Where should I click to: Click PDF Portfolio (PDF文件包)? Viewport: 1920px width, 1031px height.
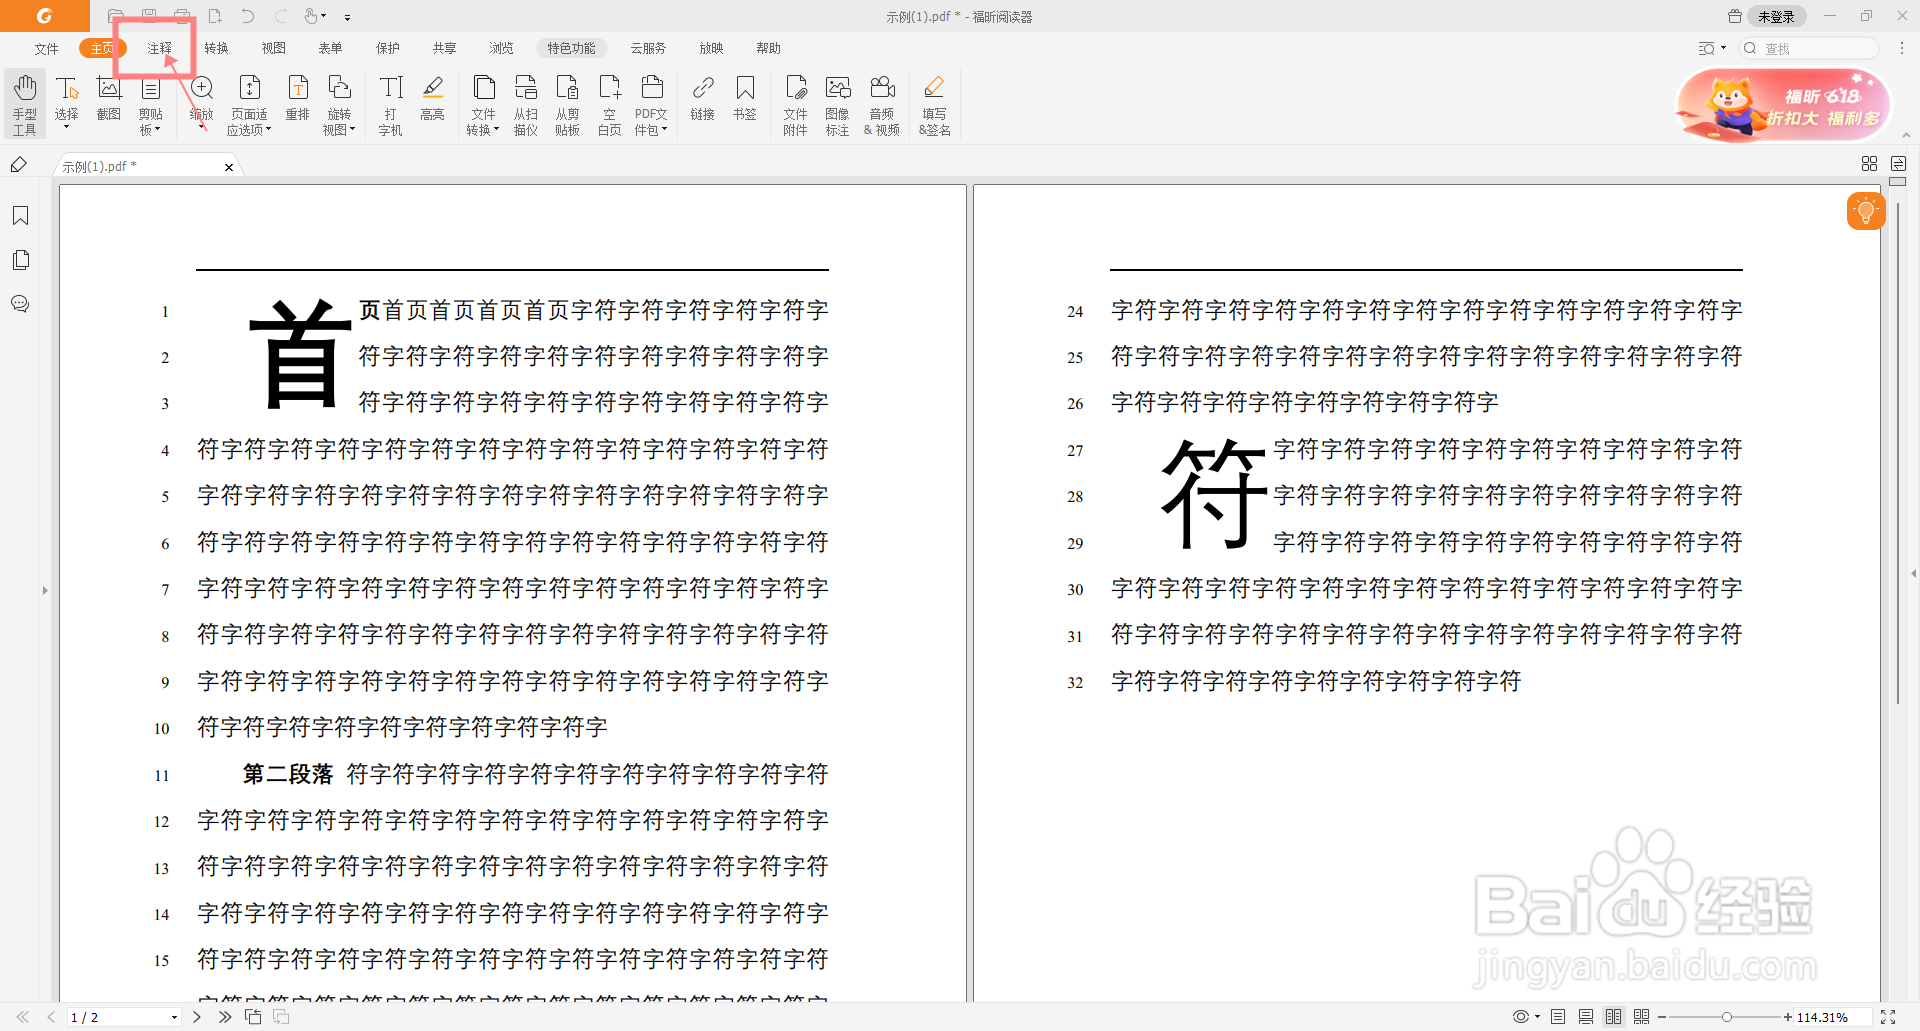[x=652, y=104]
